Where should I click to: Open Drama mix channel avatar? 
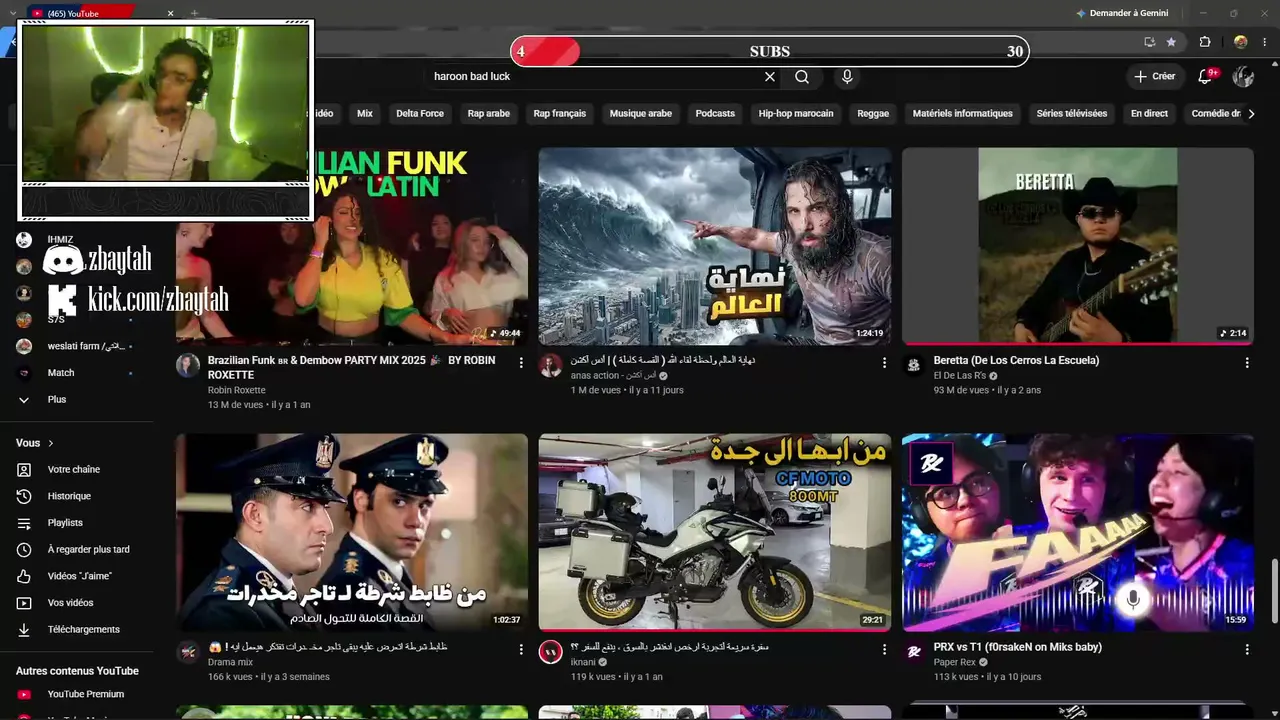[x=188, y=652]
